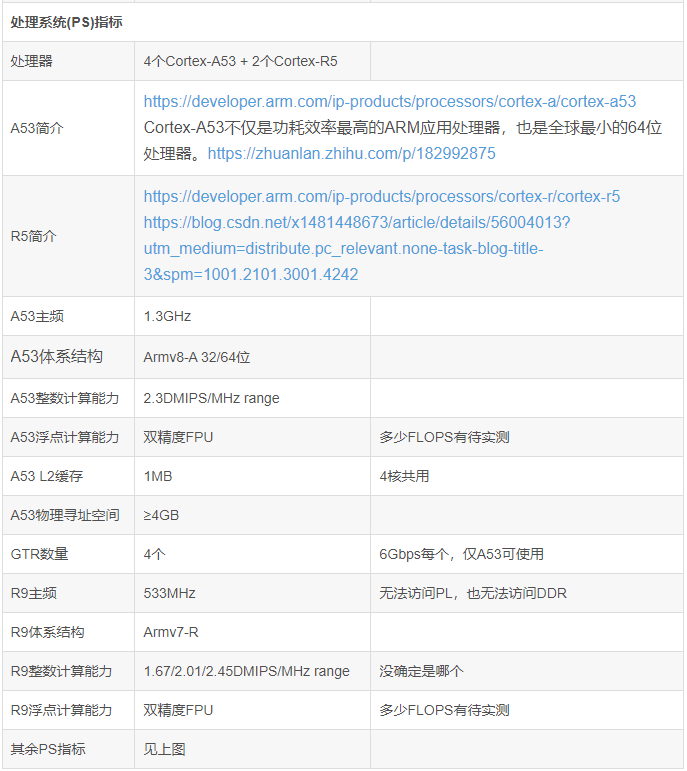687x771 pixels.
Task: Select the R9主频 label
Action: pos(33,593)
